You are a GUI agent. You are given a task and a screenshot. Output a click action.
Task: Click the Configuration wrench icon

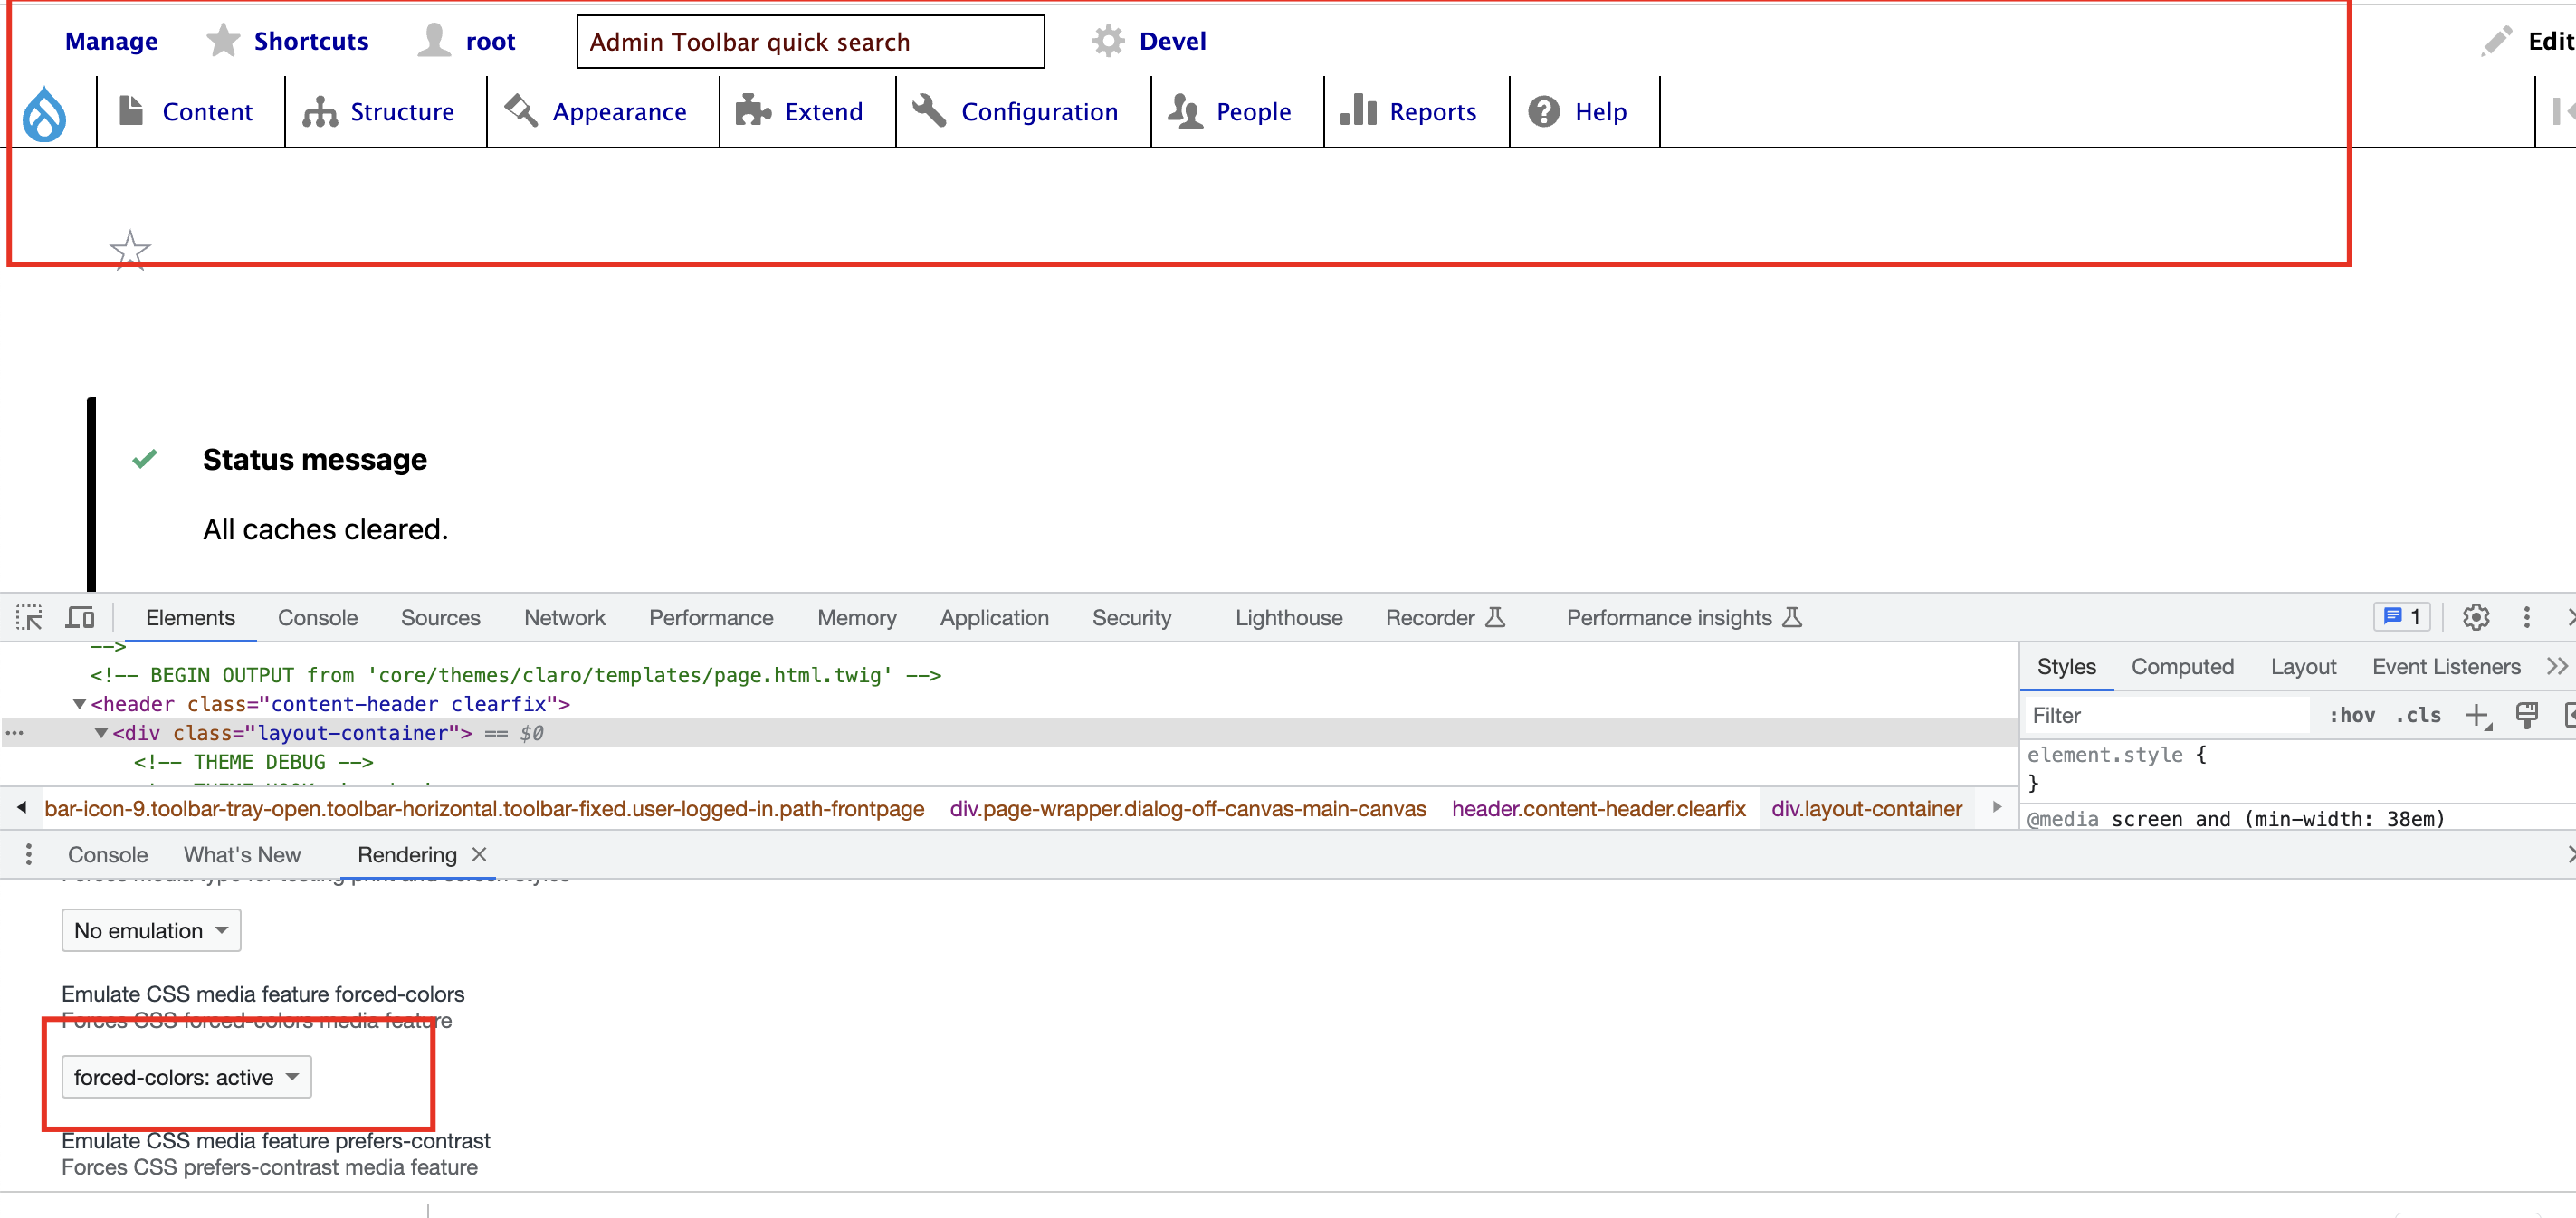[x=929, y=111]
